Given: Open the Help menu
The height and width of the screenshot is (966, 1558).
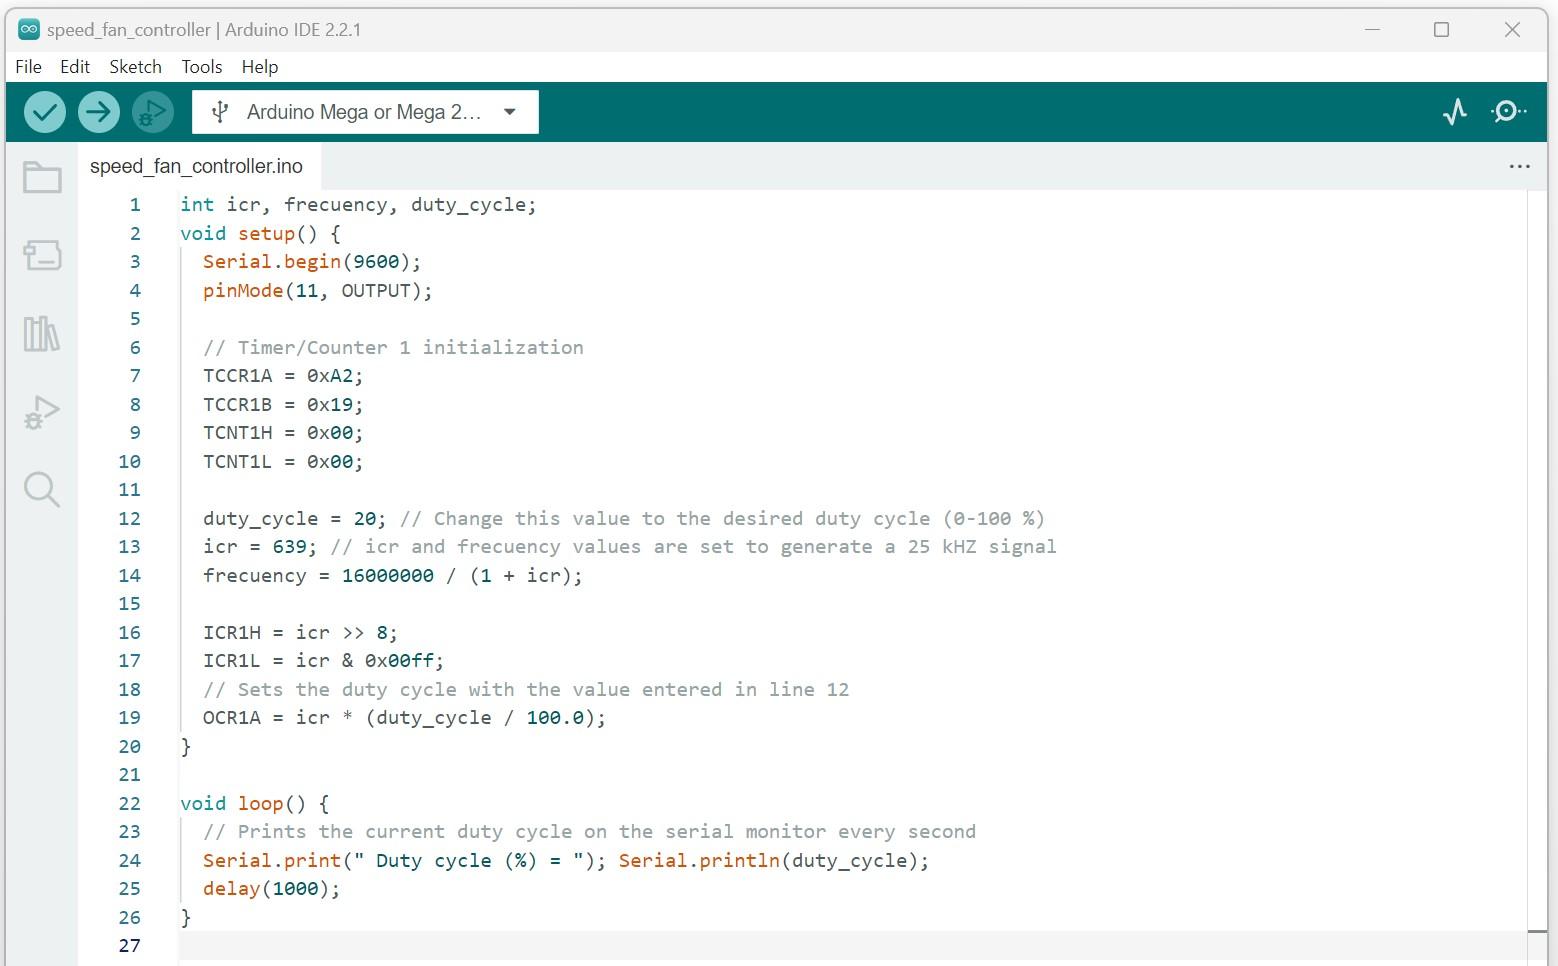Looking at the screenshot, I should point(259,67).
